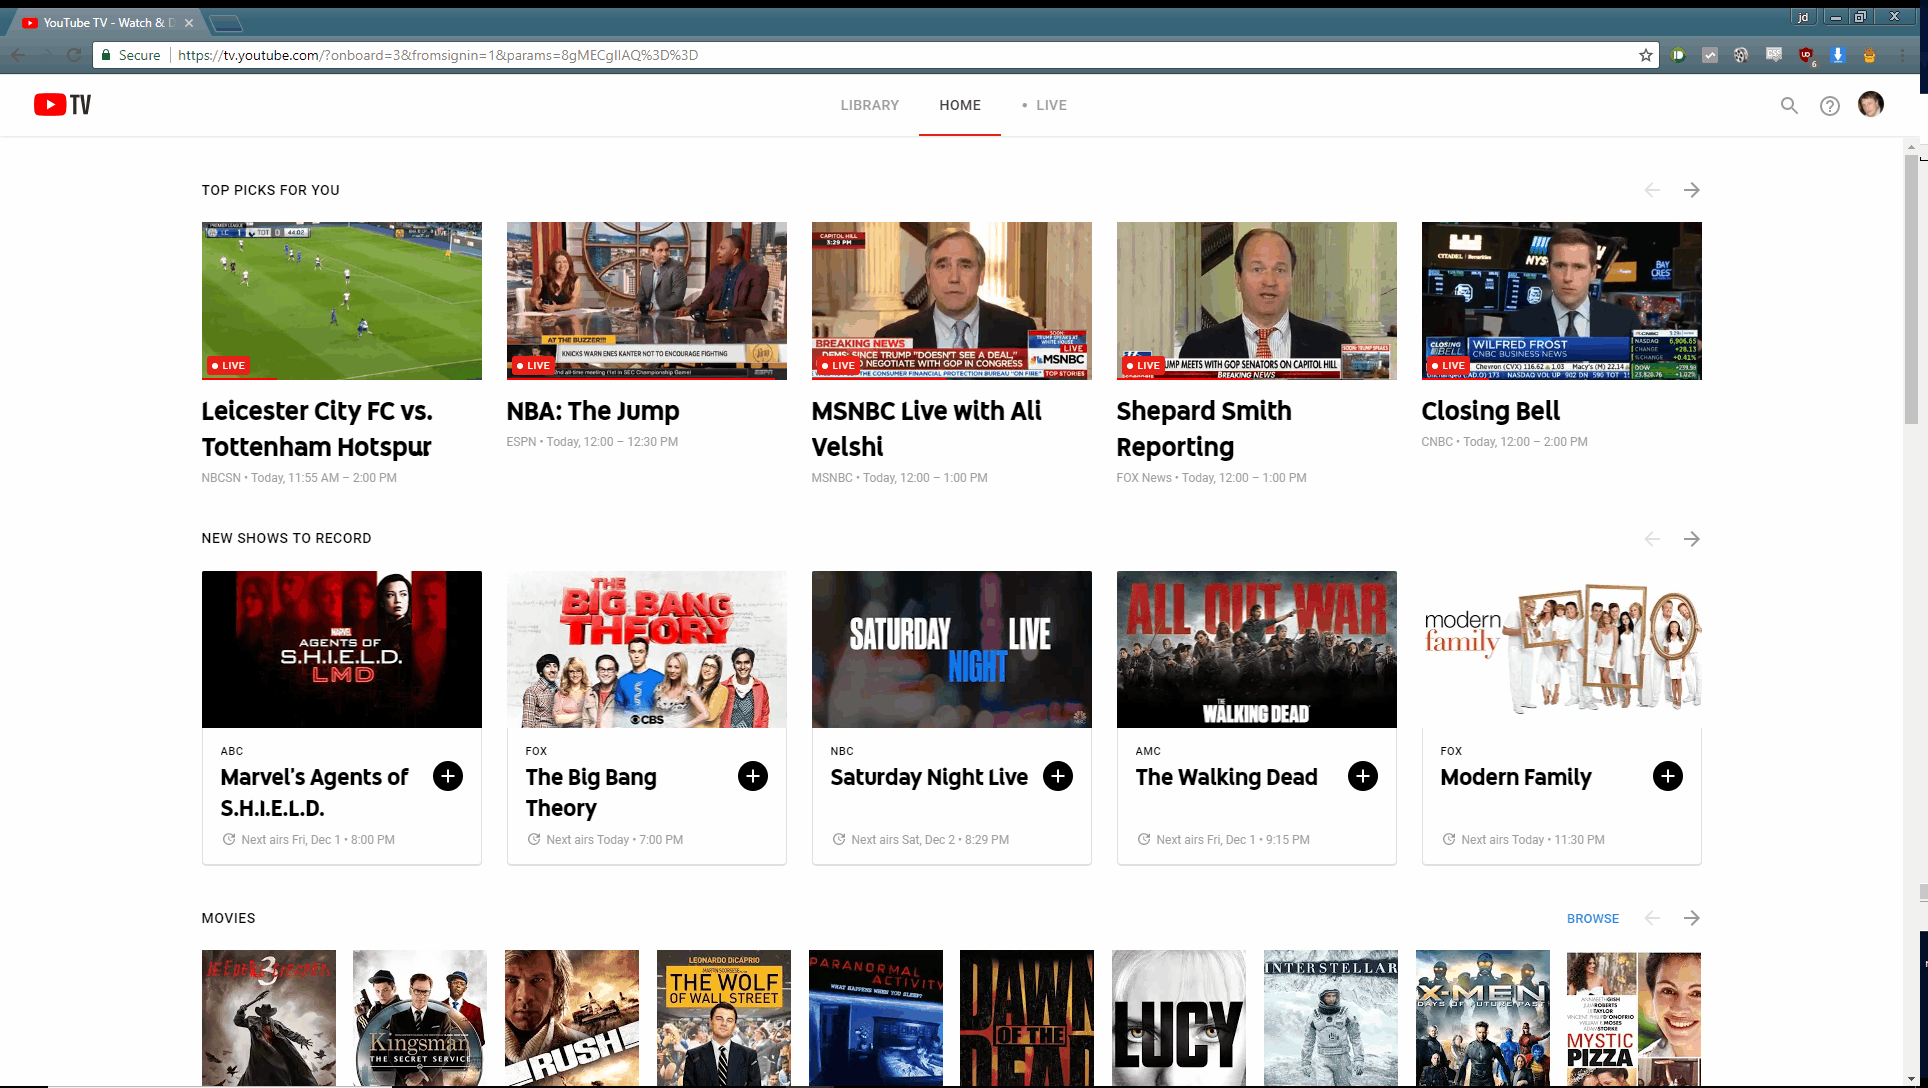
Task: Click the user profile avatar icon
Action: (1870, 105)
